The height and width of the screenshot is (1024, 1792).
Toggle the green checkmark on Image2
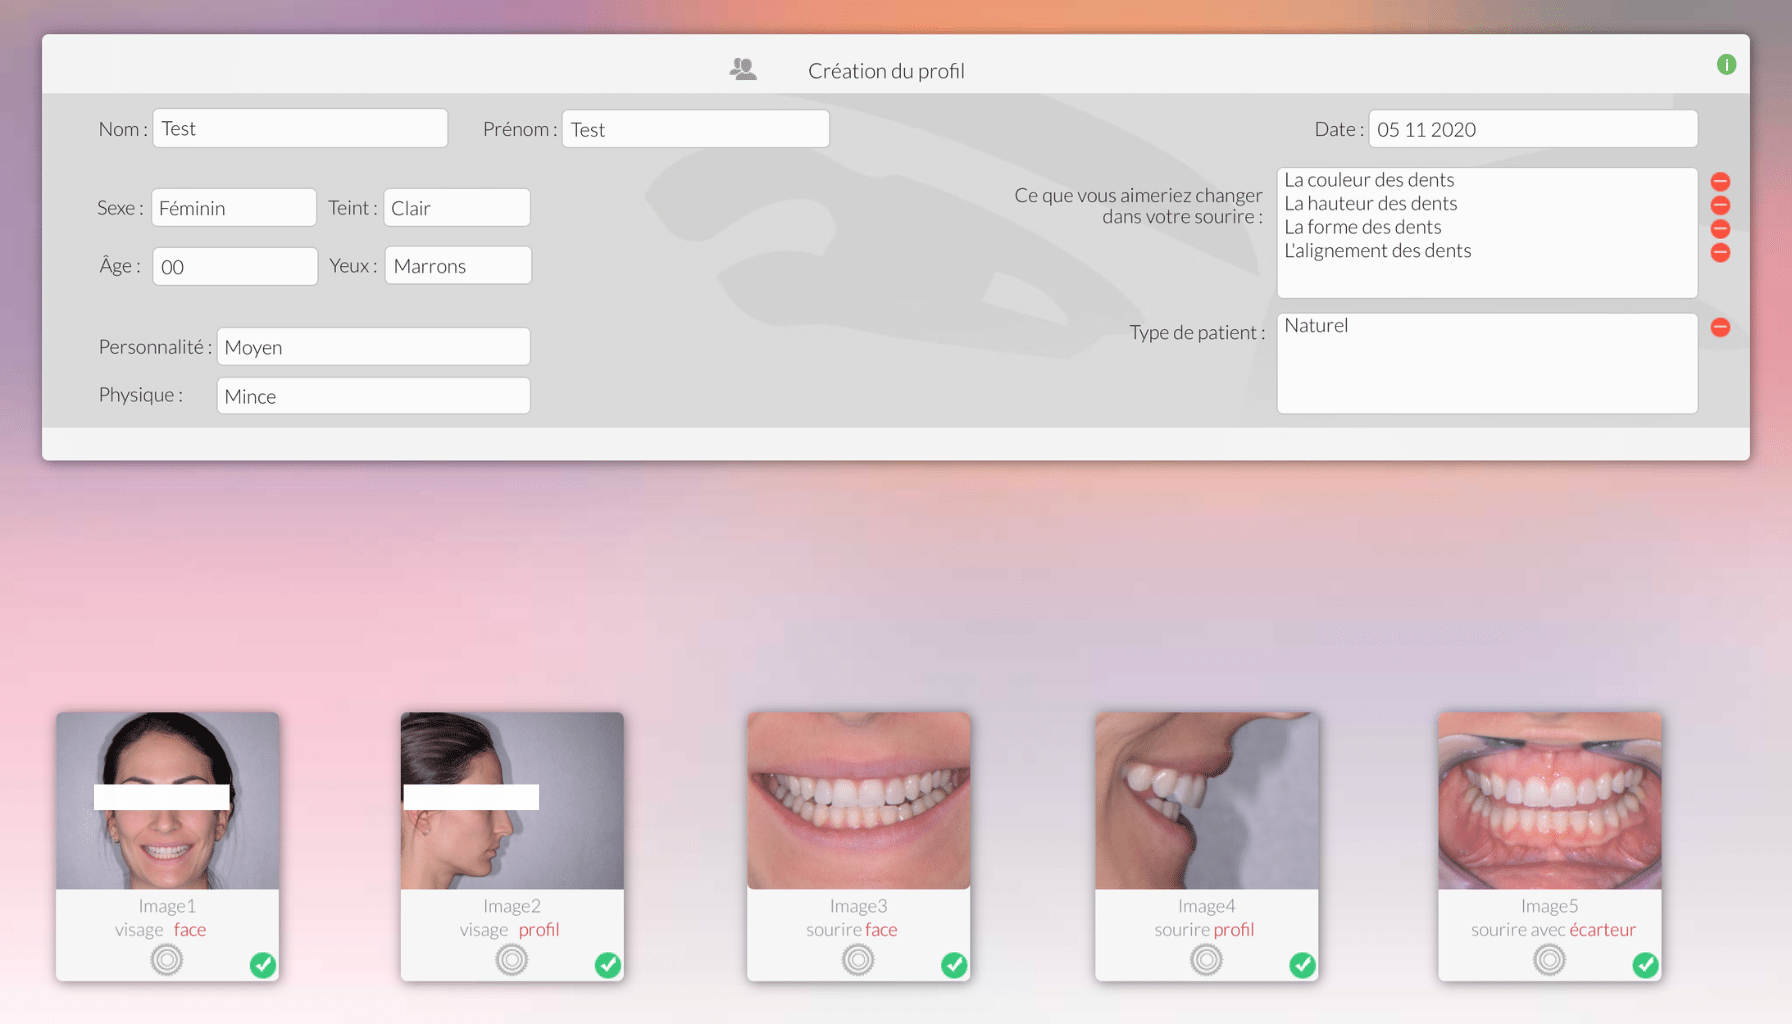click(608, 965)
